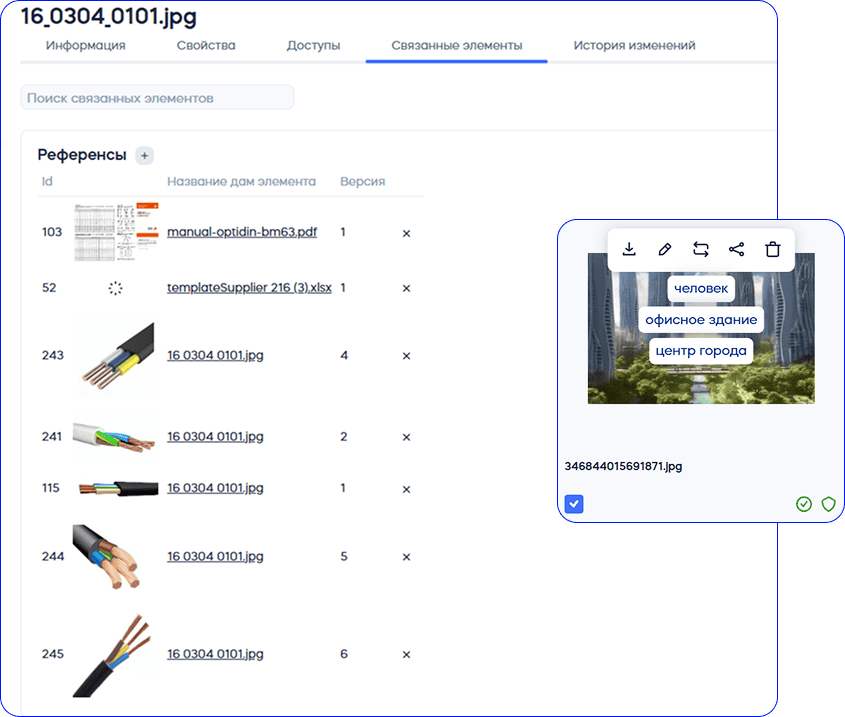This screenshot has height=717, width=845.
Task: Remove row 245 using its X icon
Action: [406, 655]
